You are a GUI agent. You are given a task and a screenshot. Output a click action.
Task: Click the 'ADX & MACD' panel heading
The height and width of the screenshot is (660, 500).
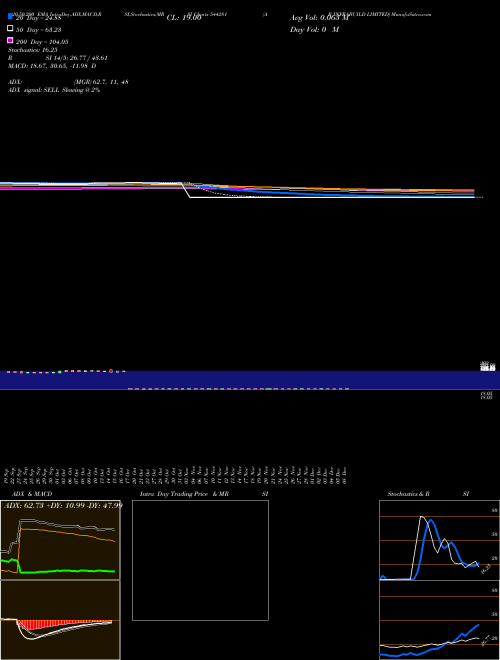[x=32, y=494]
